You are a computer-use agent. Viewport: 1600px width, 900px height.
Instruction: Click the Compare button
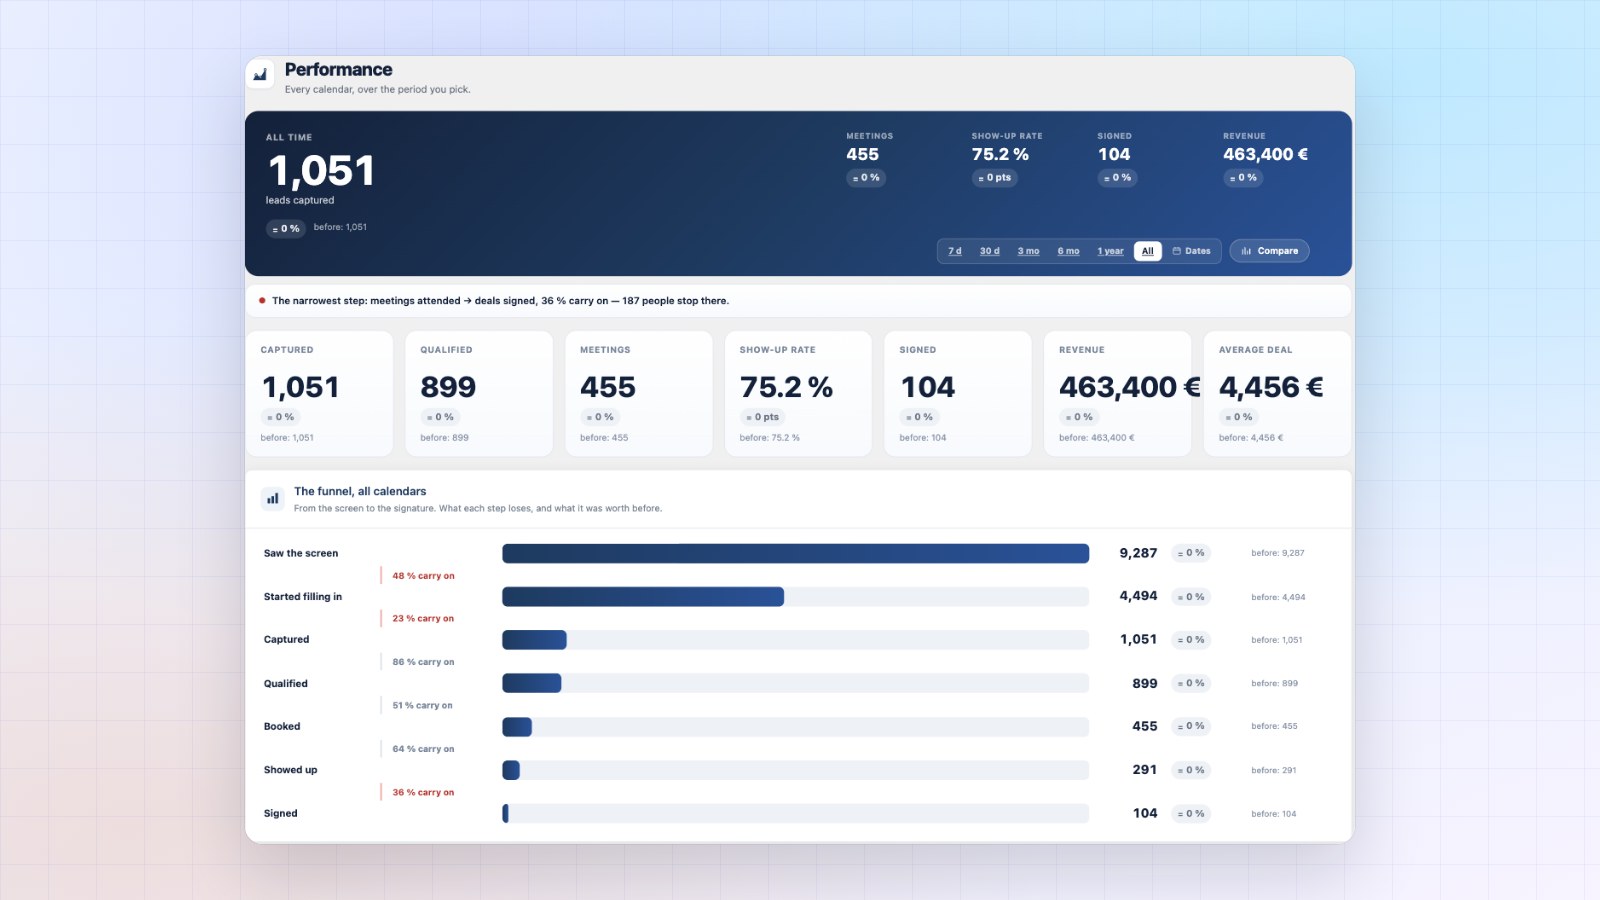coord(1269,251)
